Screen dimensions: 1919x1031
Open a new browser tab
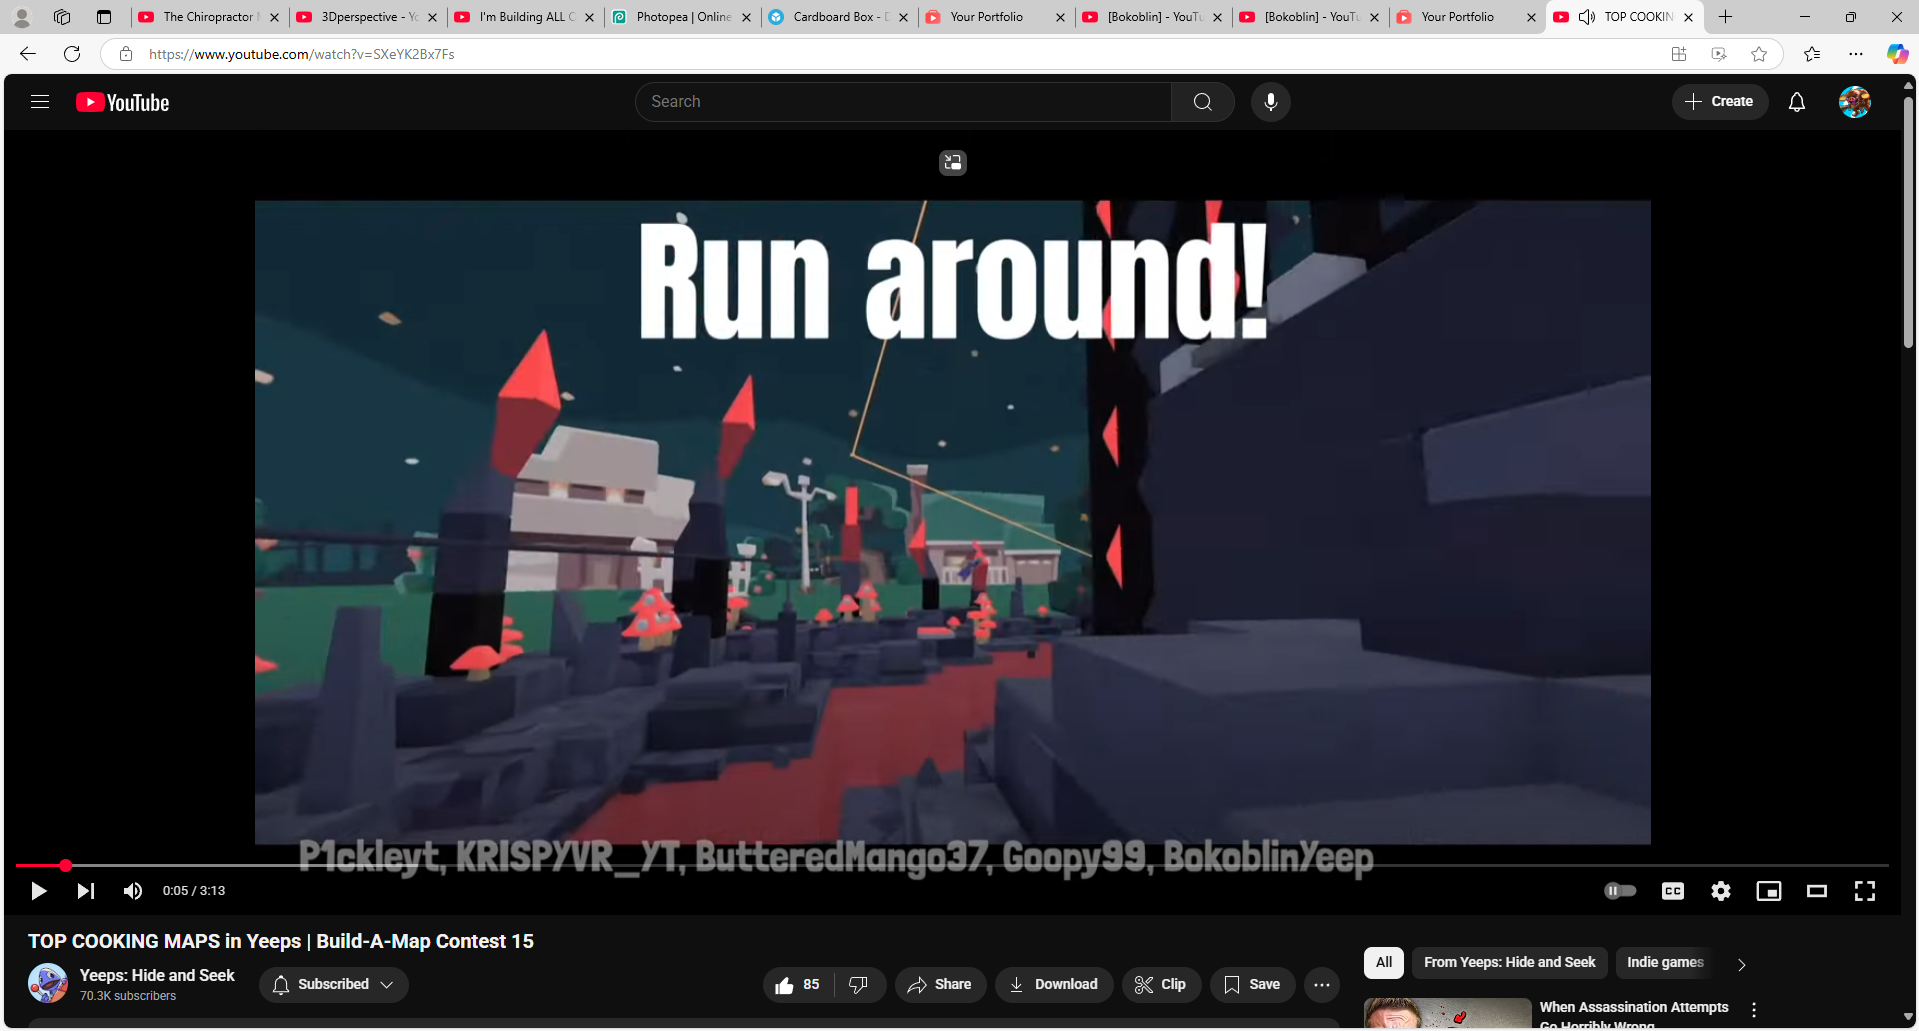click(x=1725, y=17)
